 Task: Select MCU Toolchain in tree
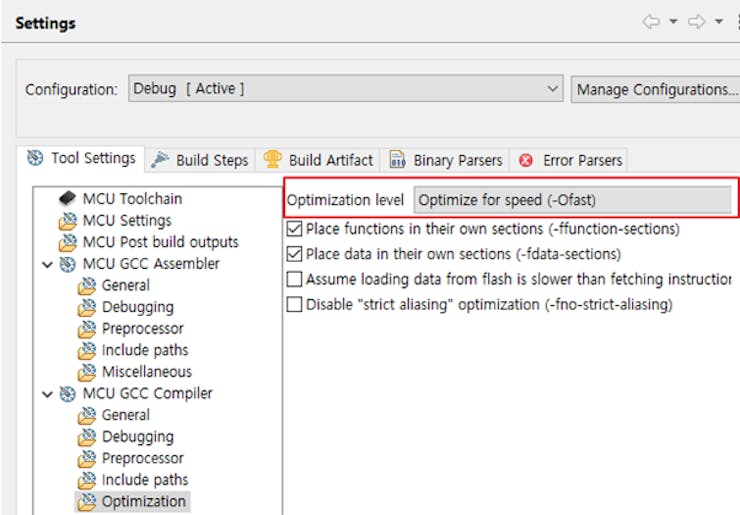coord(132,199)
